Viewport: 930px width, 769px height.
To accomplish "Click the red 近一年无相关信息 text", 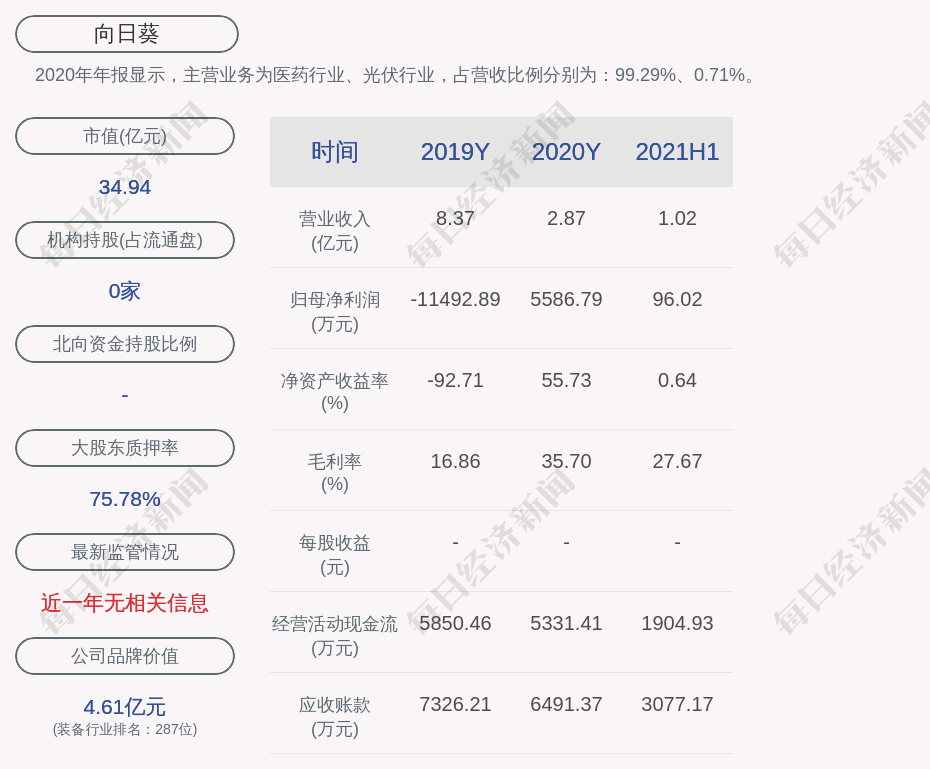I will 125,603.
